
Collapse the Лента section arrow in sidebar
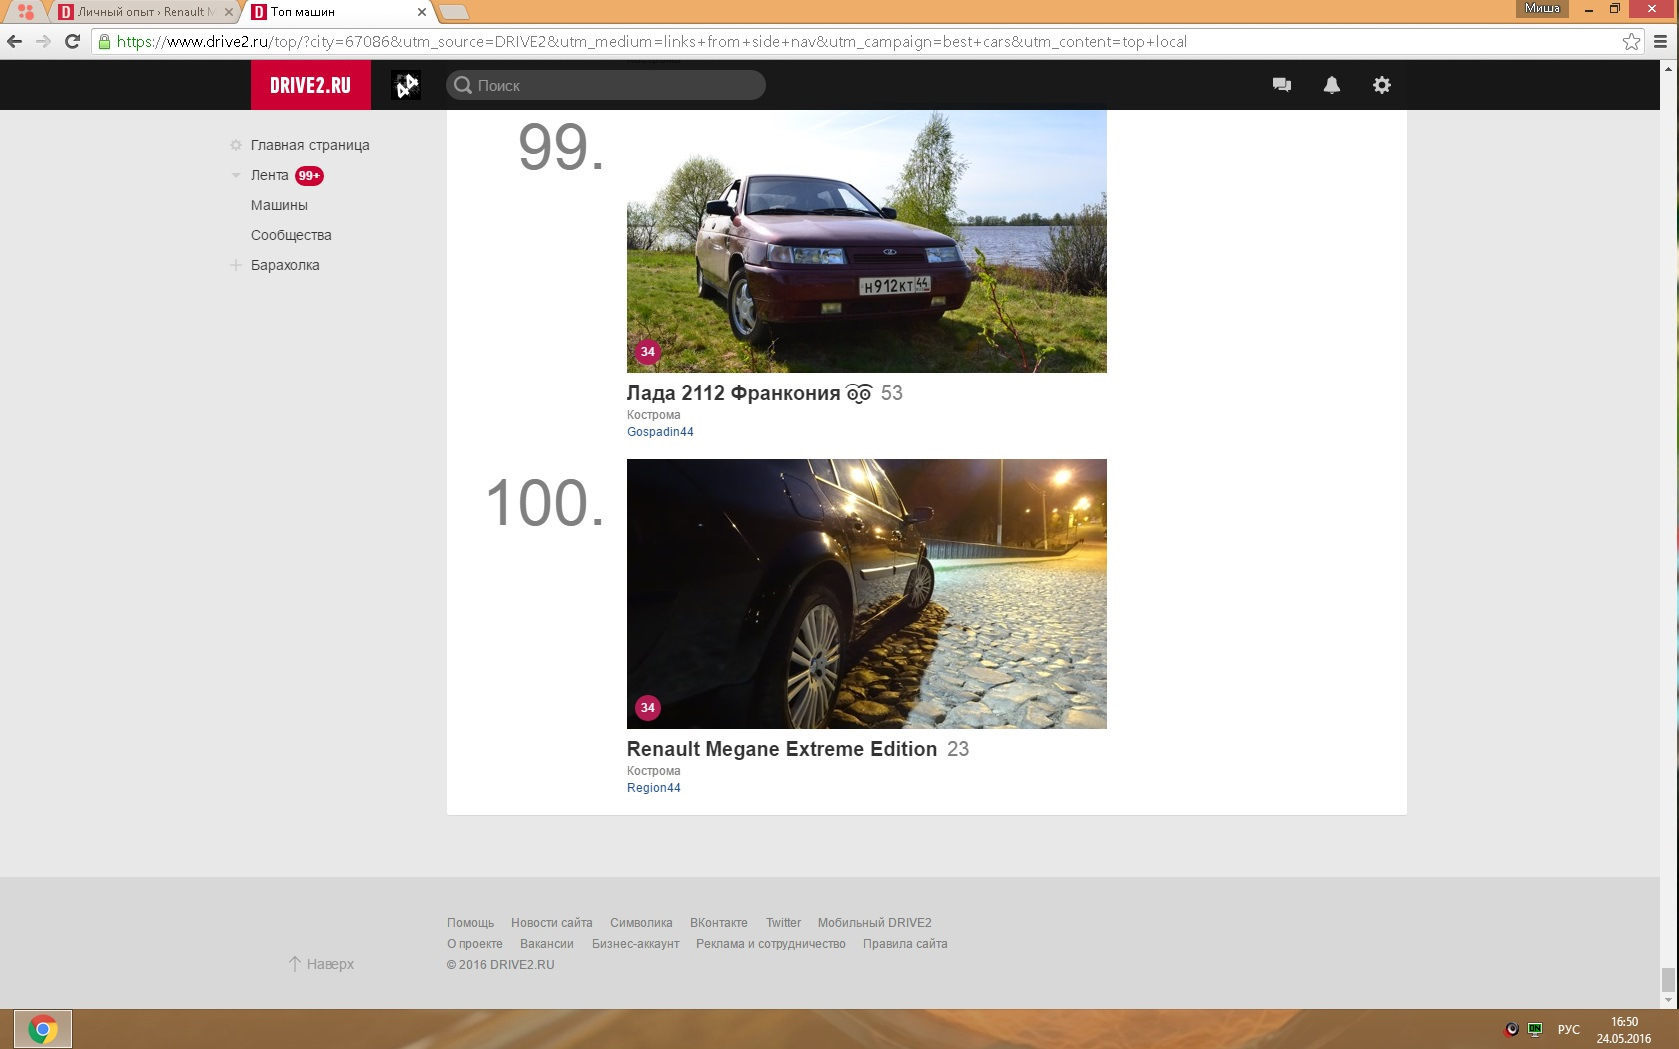[x=236, y=175]
